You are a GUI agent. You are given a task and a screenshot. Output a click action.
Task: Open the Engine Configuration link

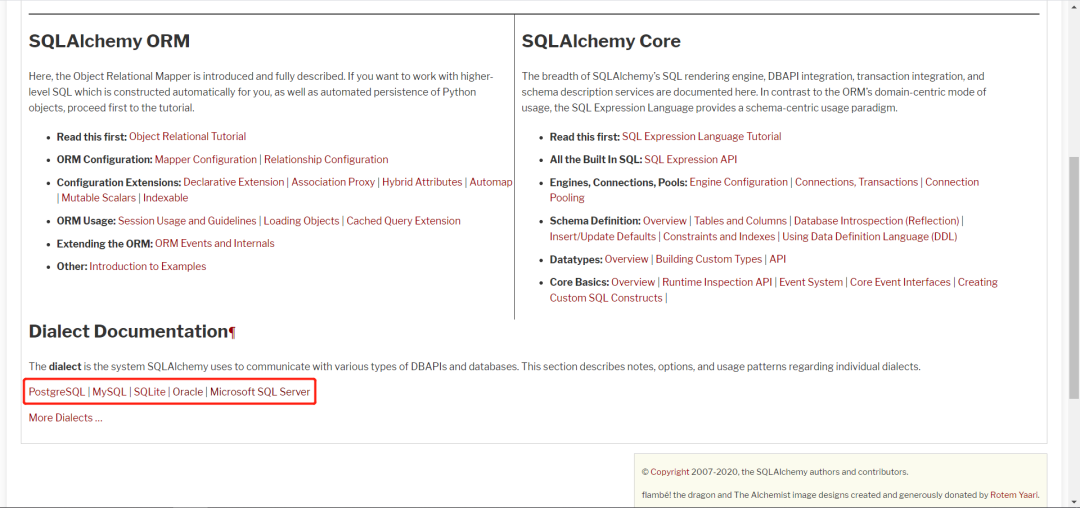739,182
